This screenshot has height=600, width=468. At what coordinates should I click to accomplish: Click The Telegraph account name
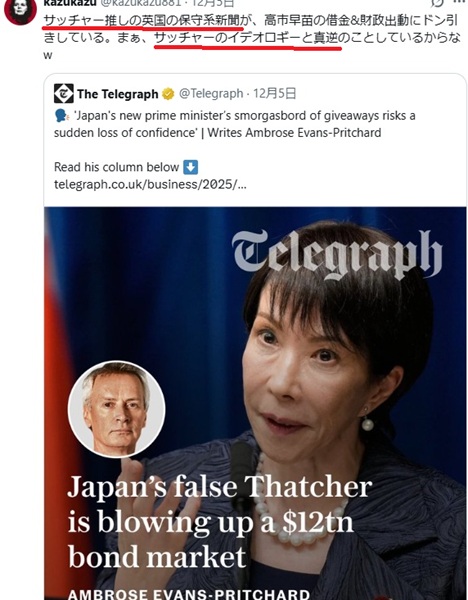pyautogui.click(x=117, y=94)
